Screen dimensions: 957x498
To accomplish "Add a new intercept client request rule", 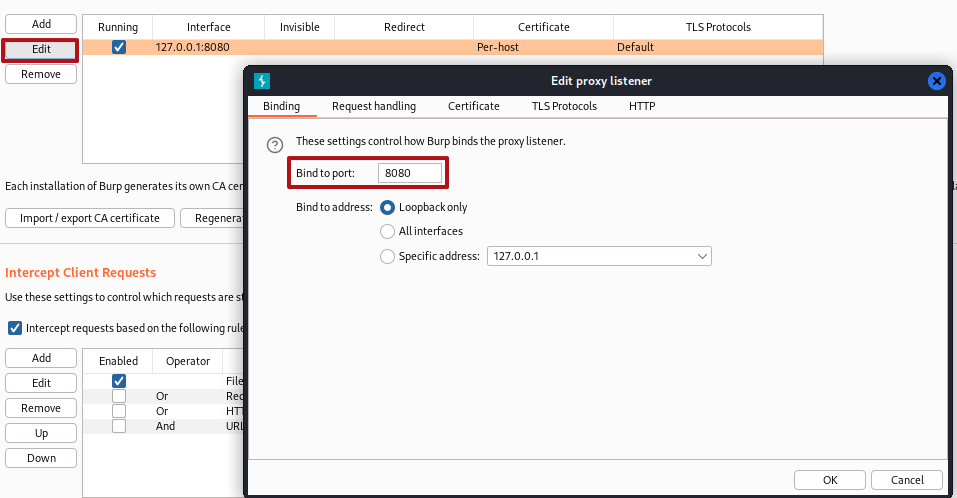I will pyautogui.click(x=41, y=358).
